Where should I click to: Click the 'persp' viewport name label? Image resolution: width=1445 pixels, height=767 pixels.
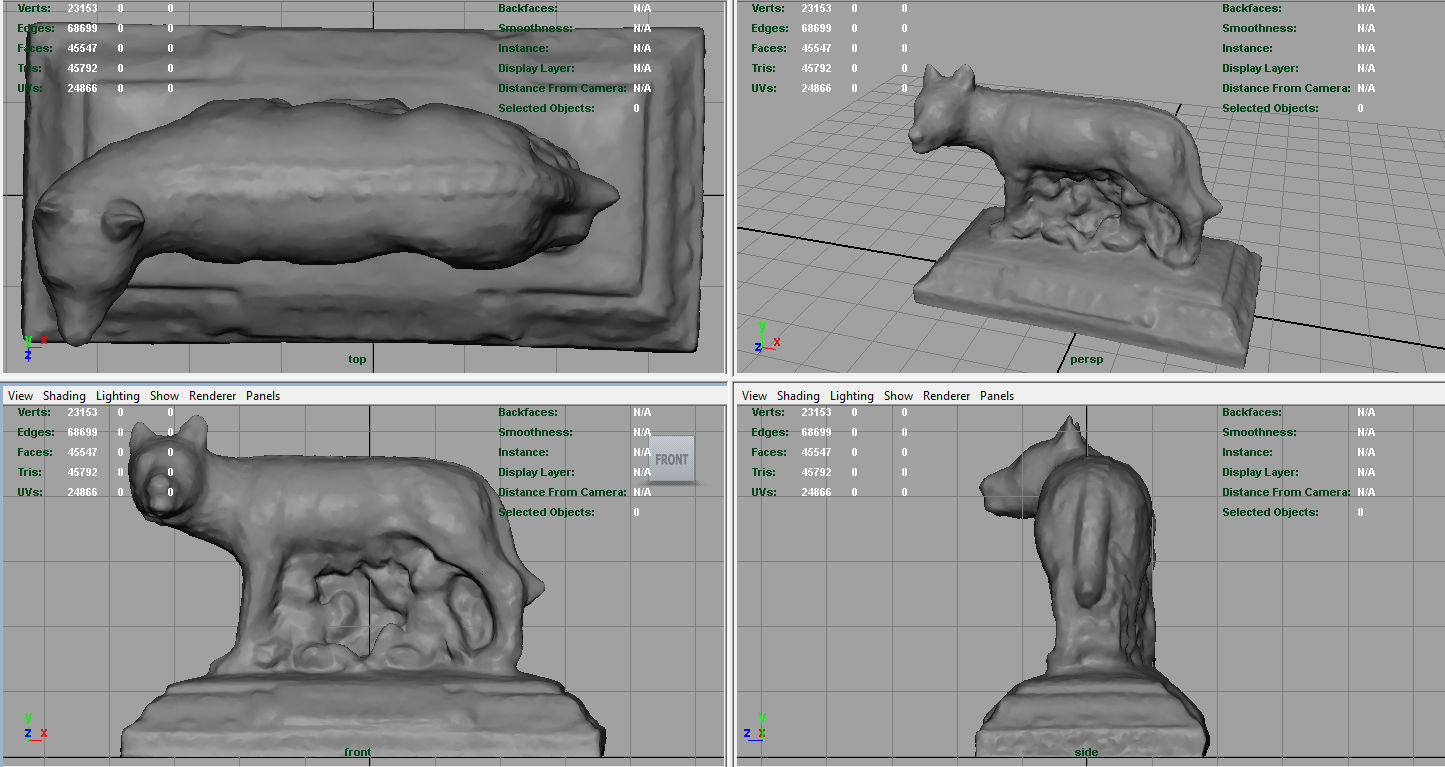coord(1087,359)
